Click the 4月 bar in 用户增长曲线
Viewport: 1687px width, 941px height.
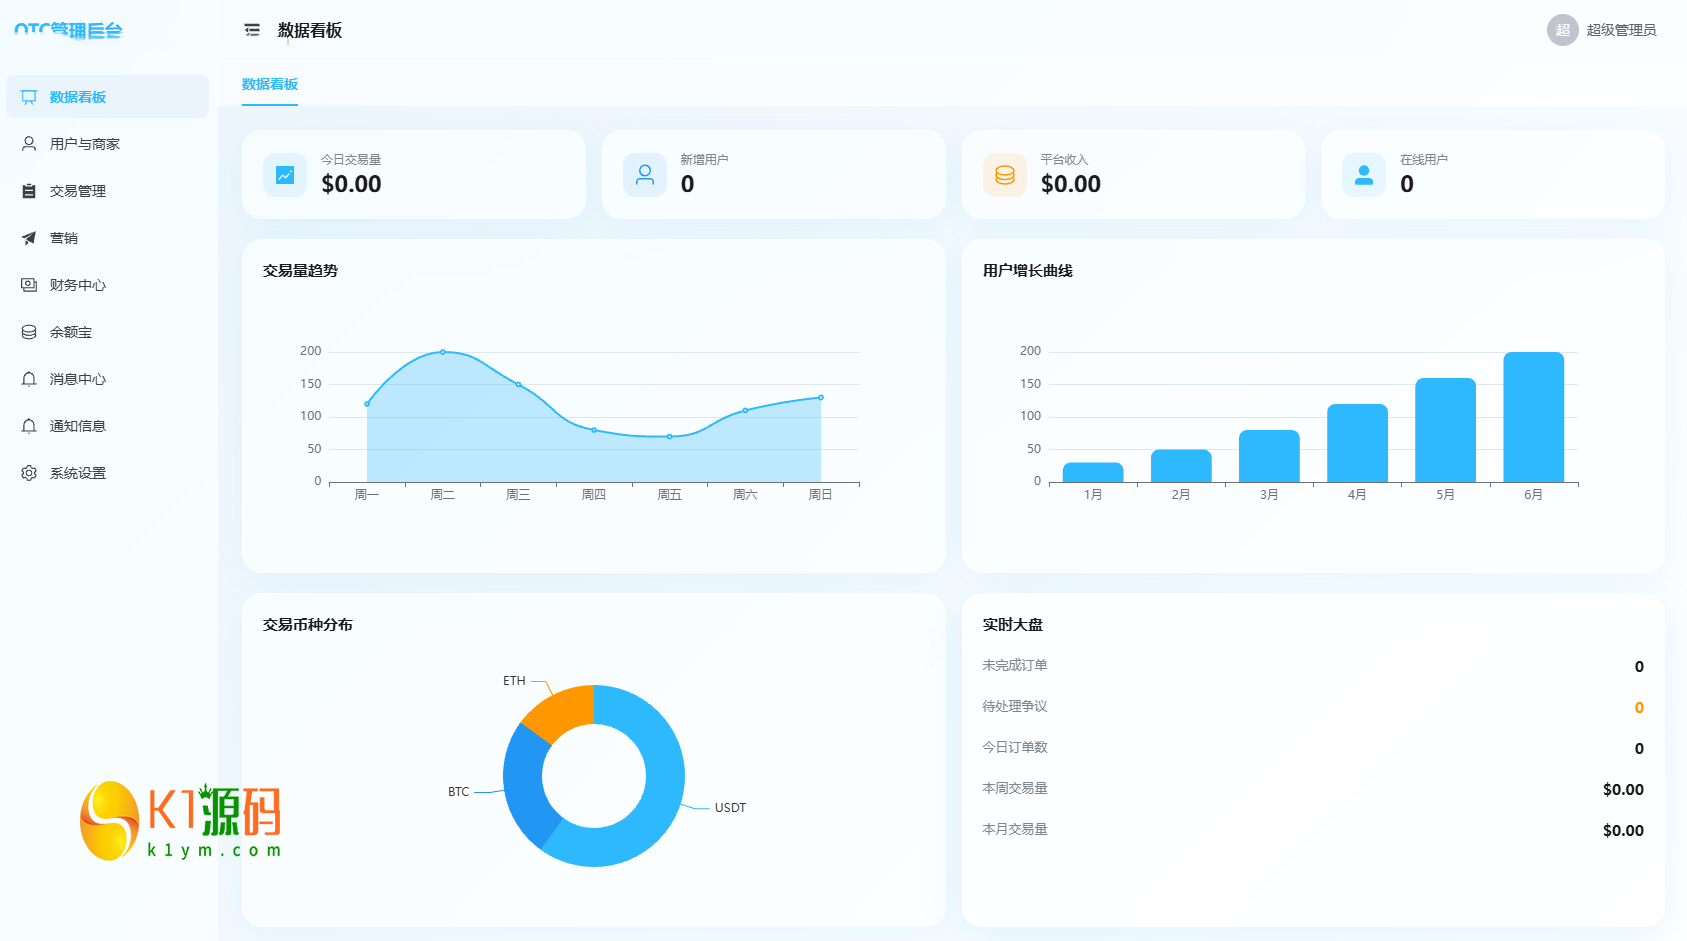tap(1357, 443)
